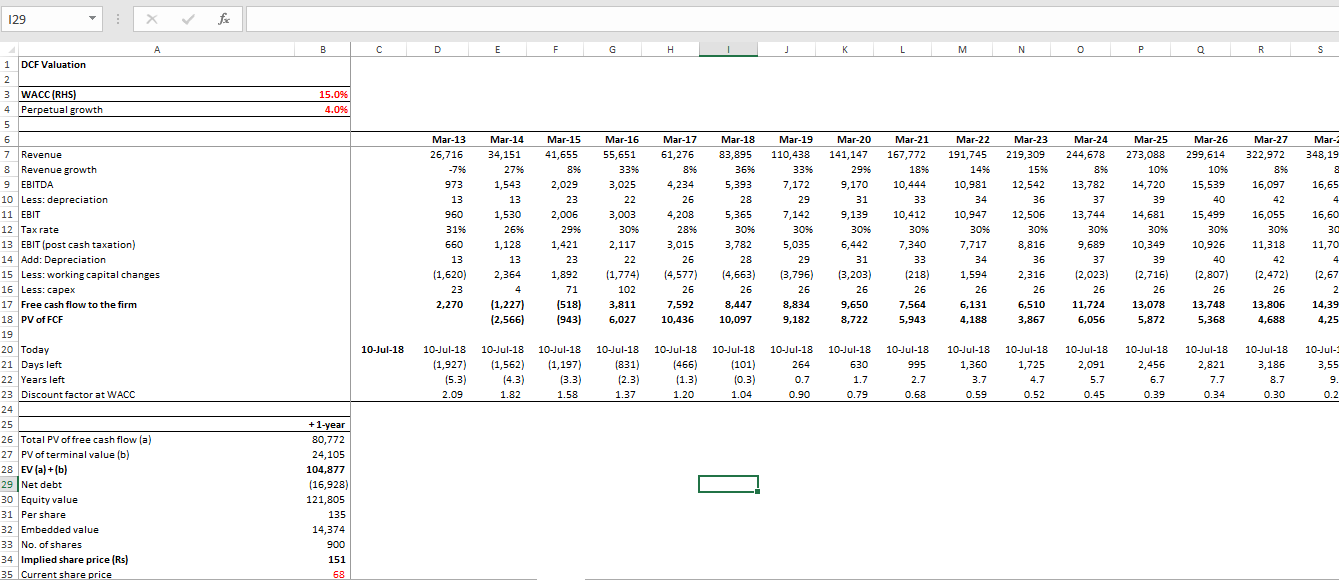
Task: Select column D header
Action: point(439,48)
